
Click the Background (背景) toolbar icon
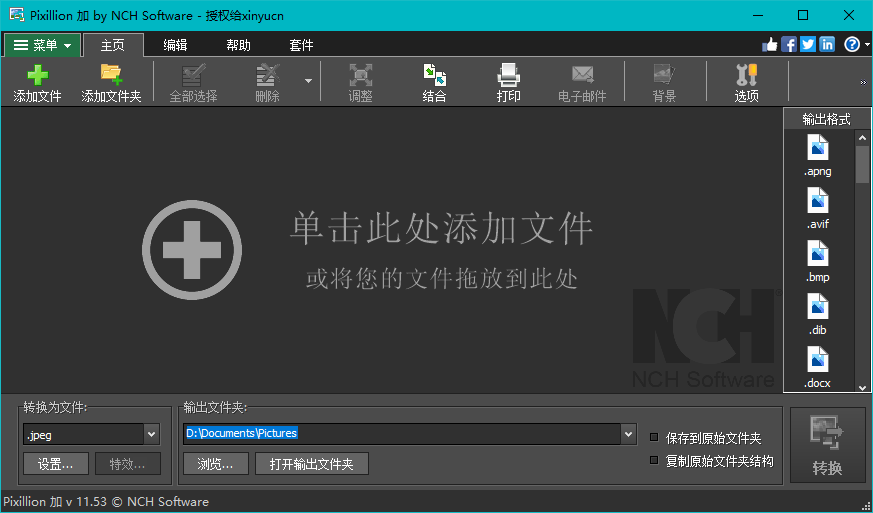pyautogui.click(x=664, y=83)
